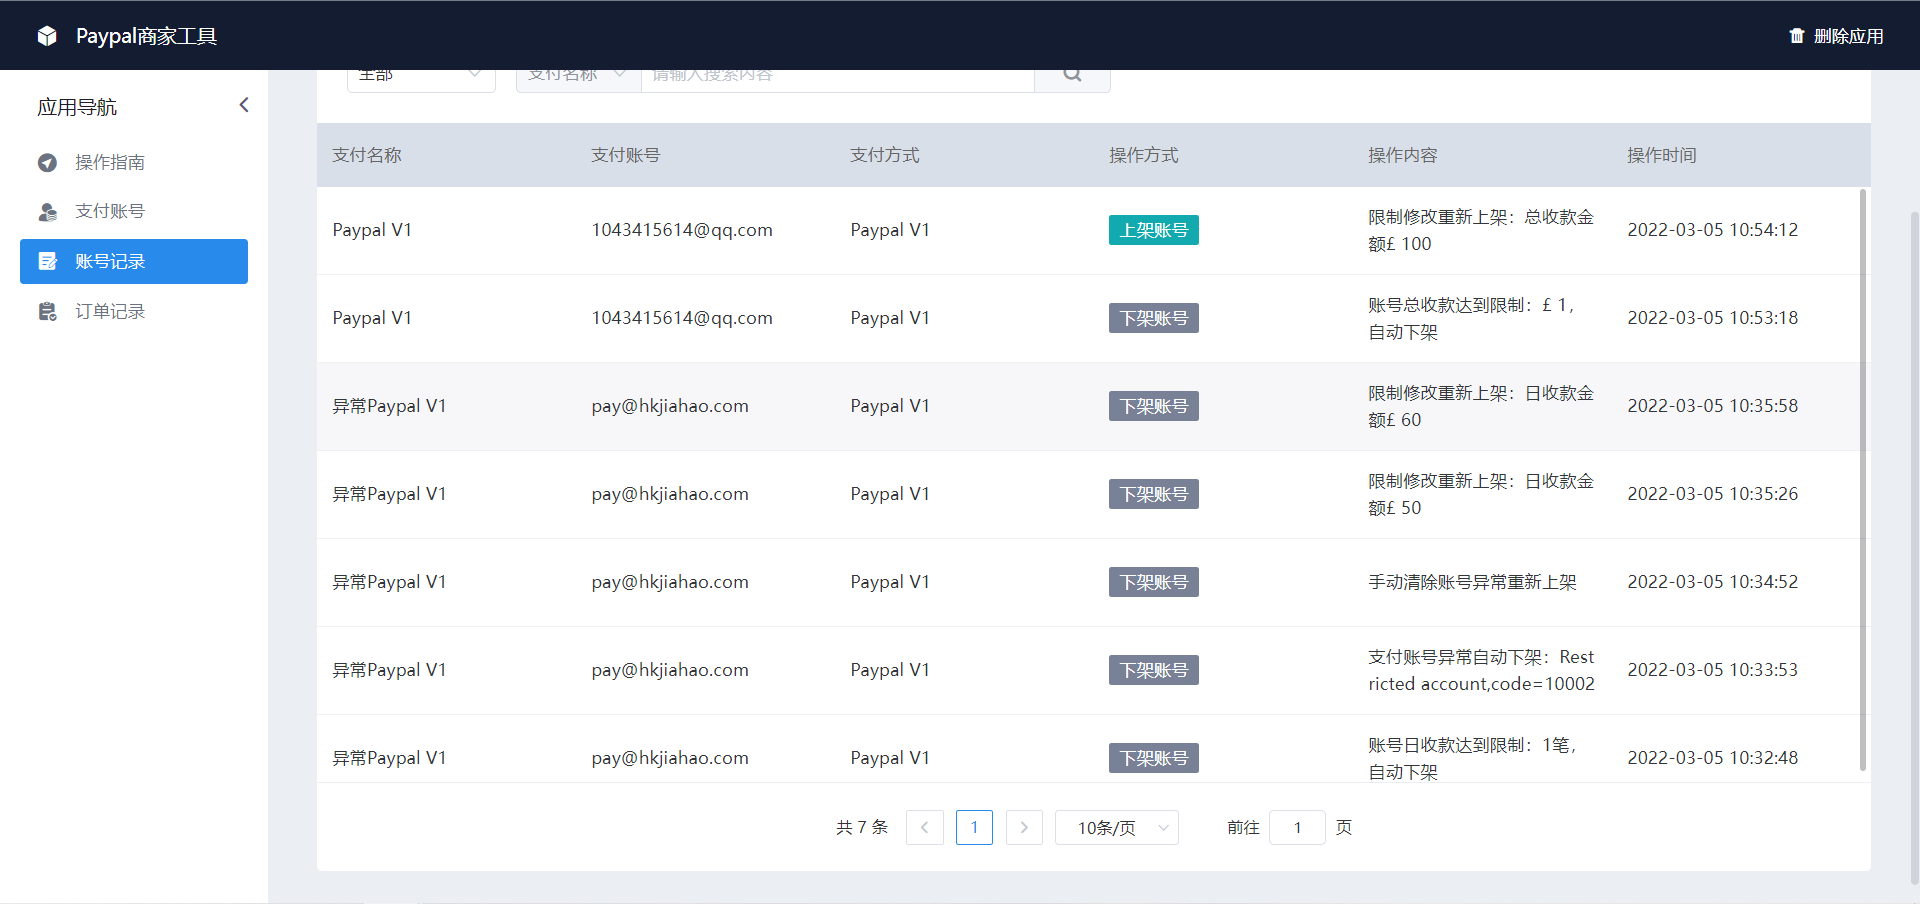Click 限制修改重新上架:日收款金额£ 60 text
The height and width of the screenshot is (904, 1920).
click(1481, 406)
